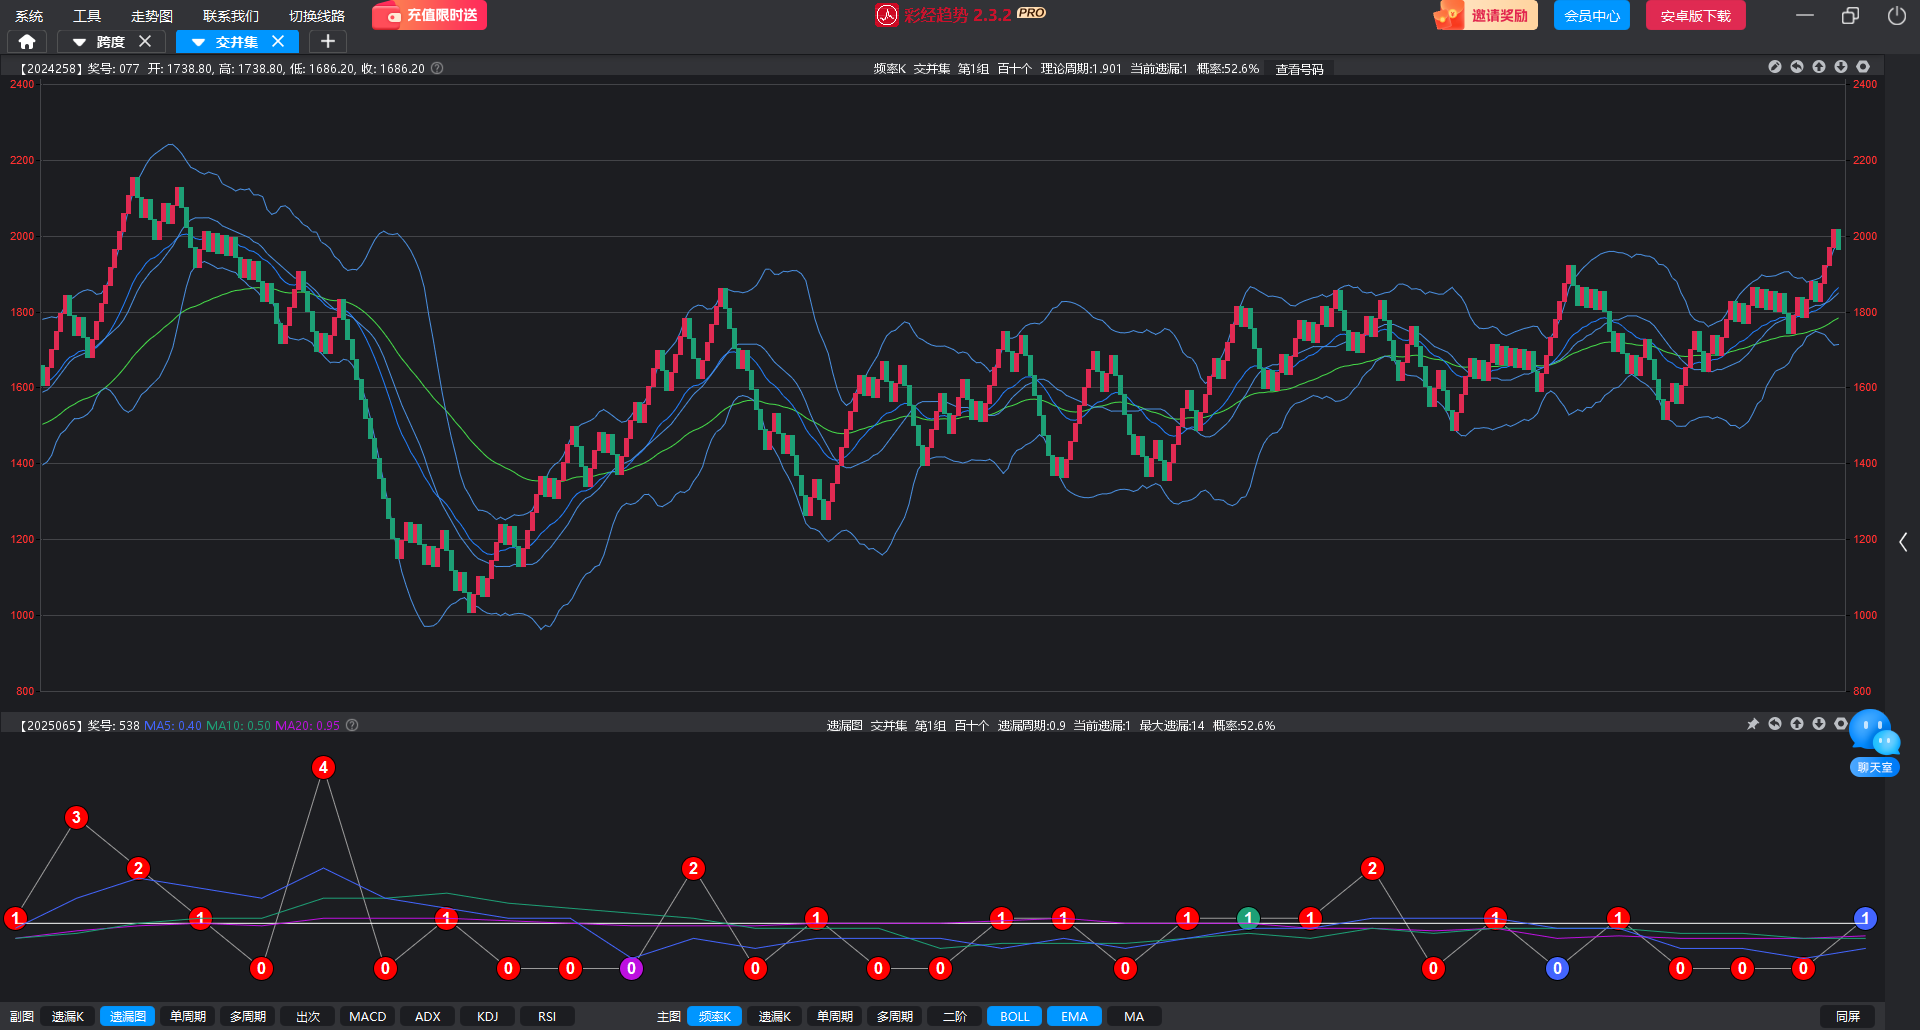Toggle ADX indicator
The width and height of the screenshot is (1920, 1030).
click(x=428, y=1016)
